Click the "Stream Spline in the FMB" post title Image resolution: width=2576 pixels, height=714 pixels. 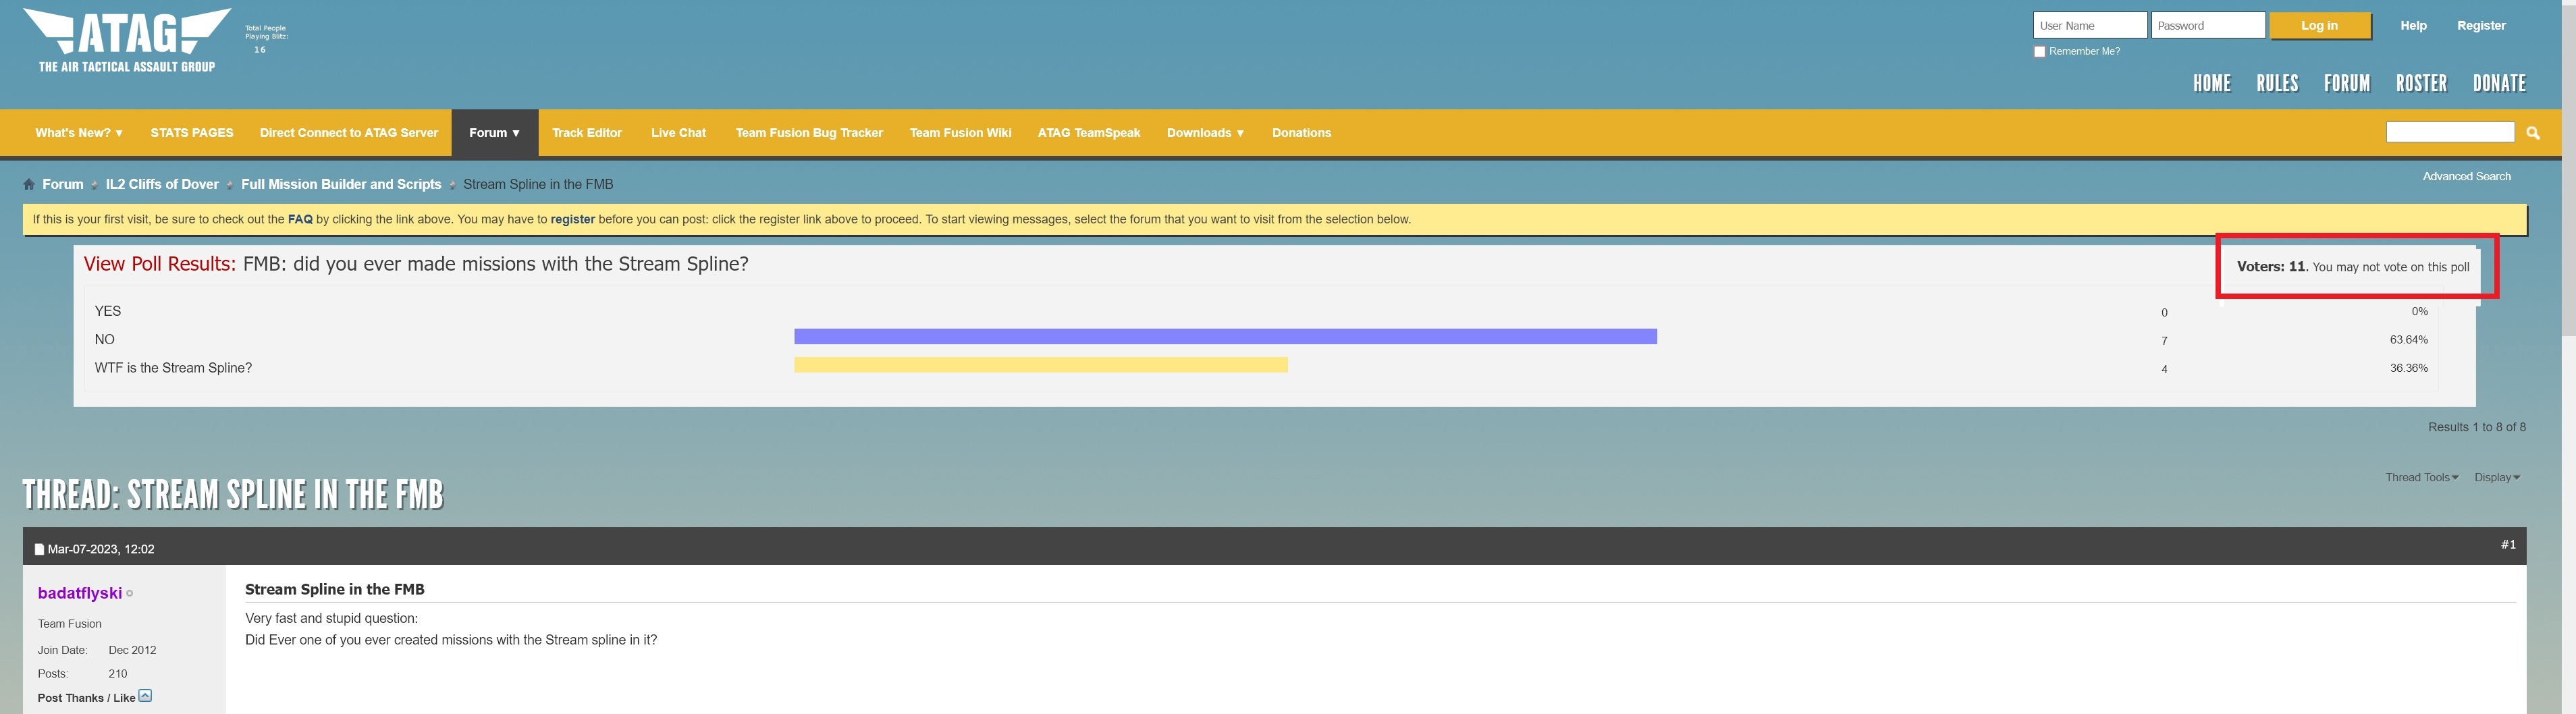pyautogui.click(x=335, y=589)
